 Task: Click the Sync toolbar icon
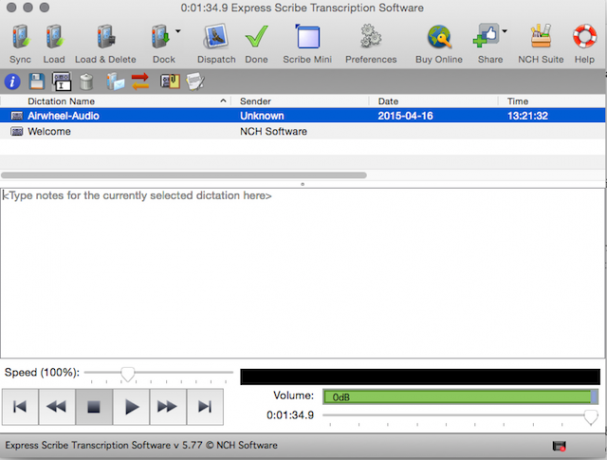point(20,37)
